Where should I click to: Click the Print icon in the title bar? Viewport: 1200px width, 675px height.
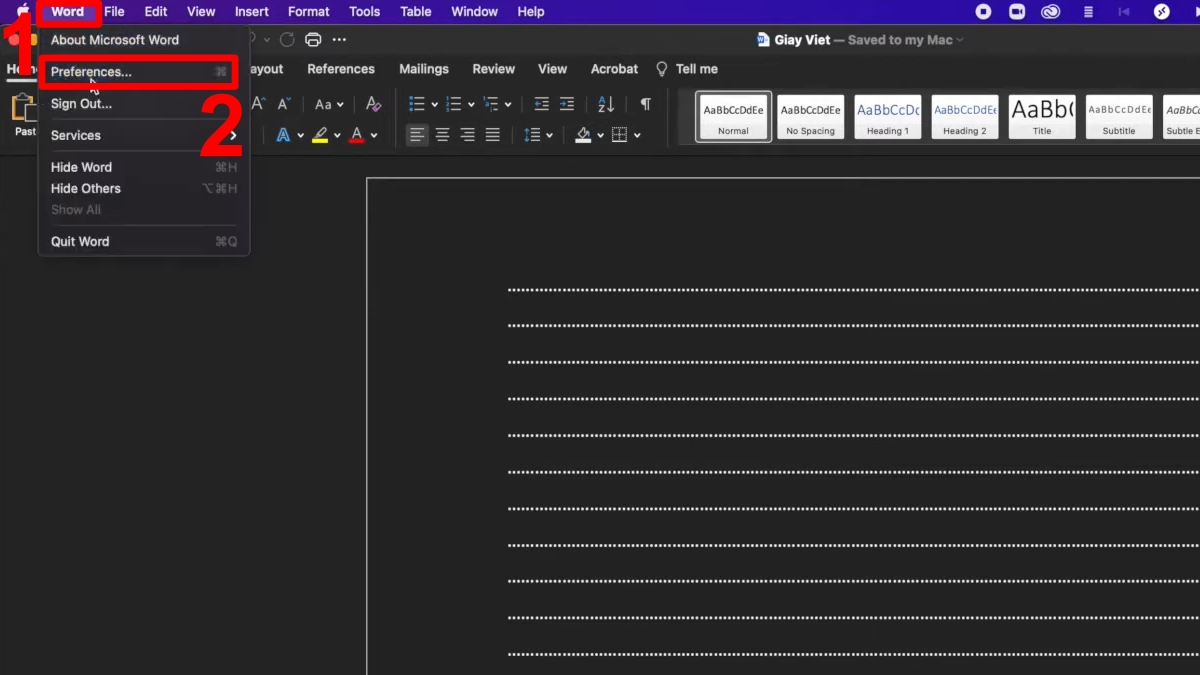click(x=313, y=40)
